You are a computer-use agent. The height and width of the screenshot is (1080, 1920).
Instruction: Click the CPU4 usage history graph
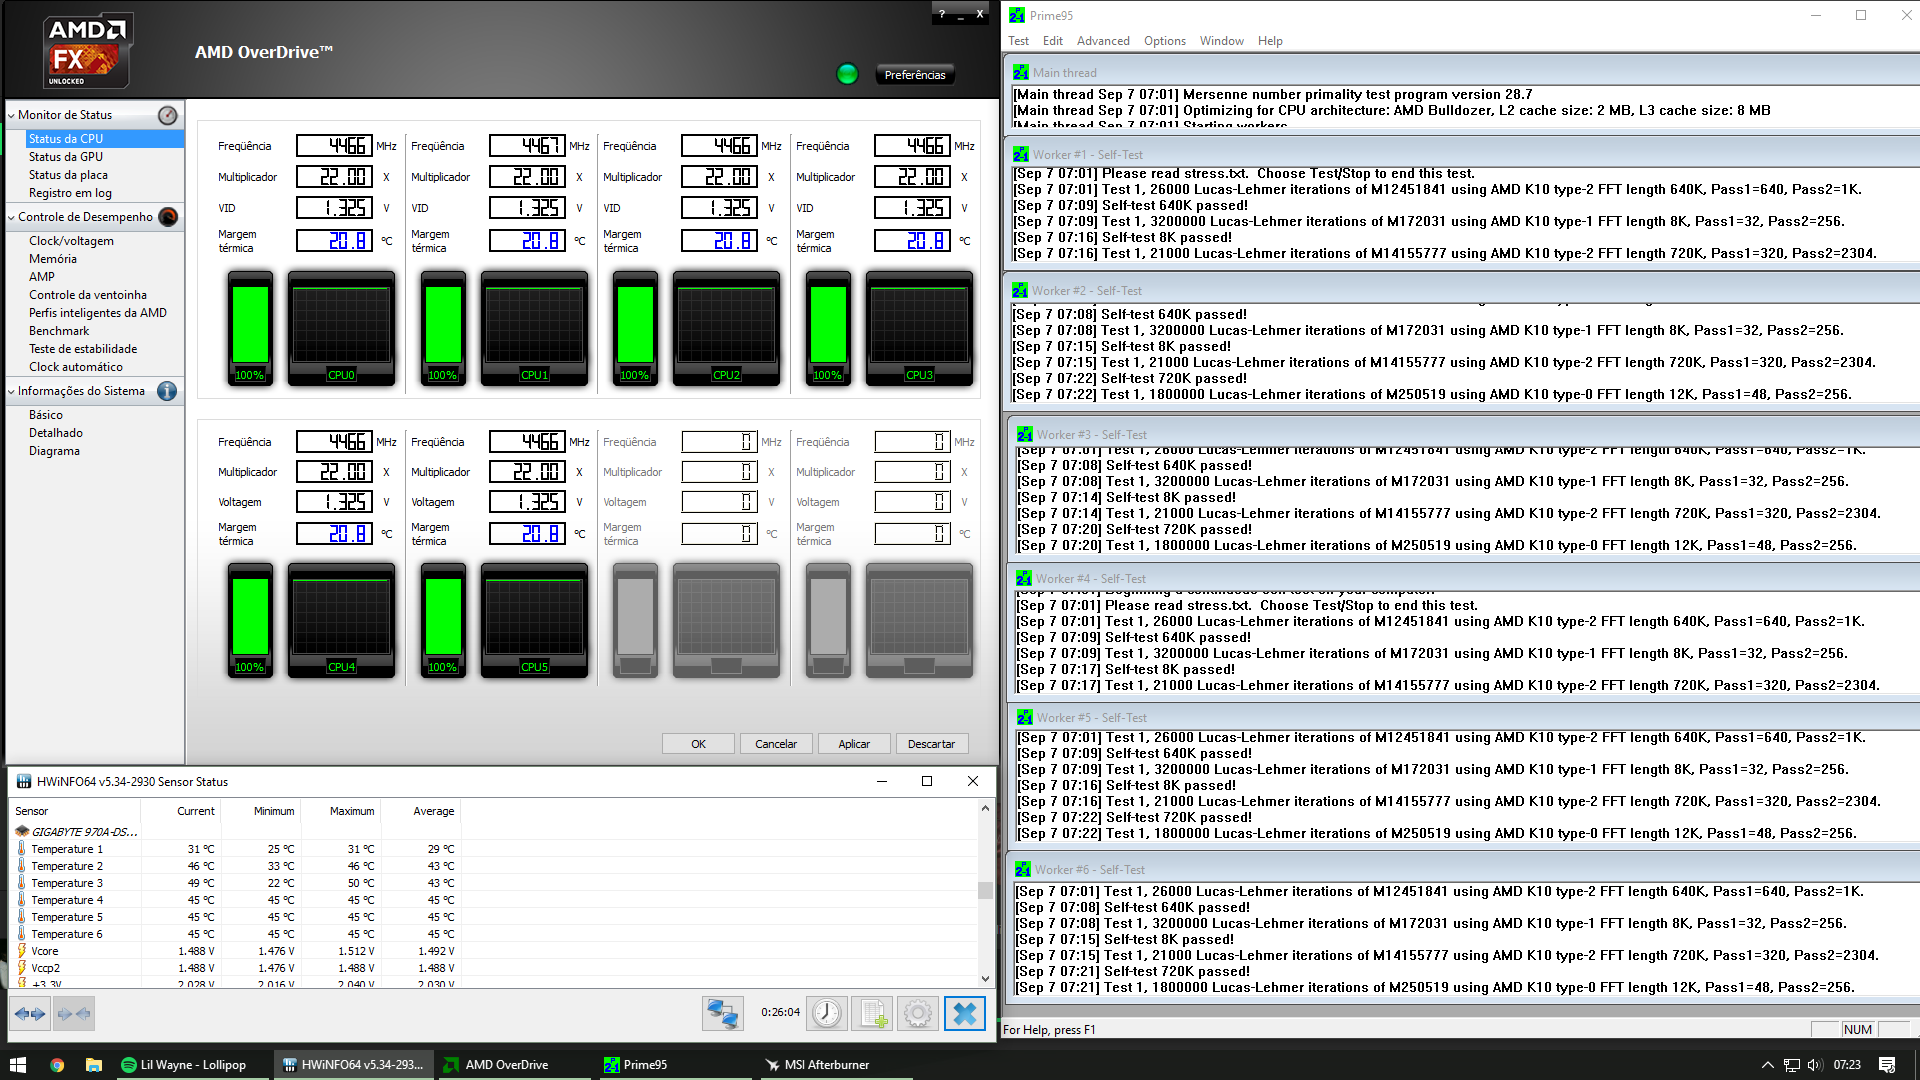point(341,621)
